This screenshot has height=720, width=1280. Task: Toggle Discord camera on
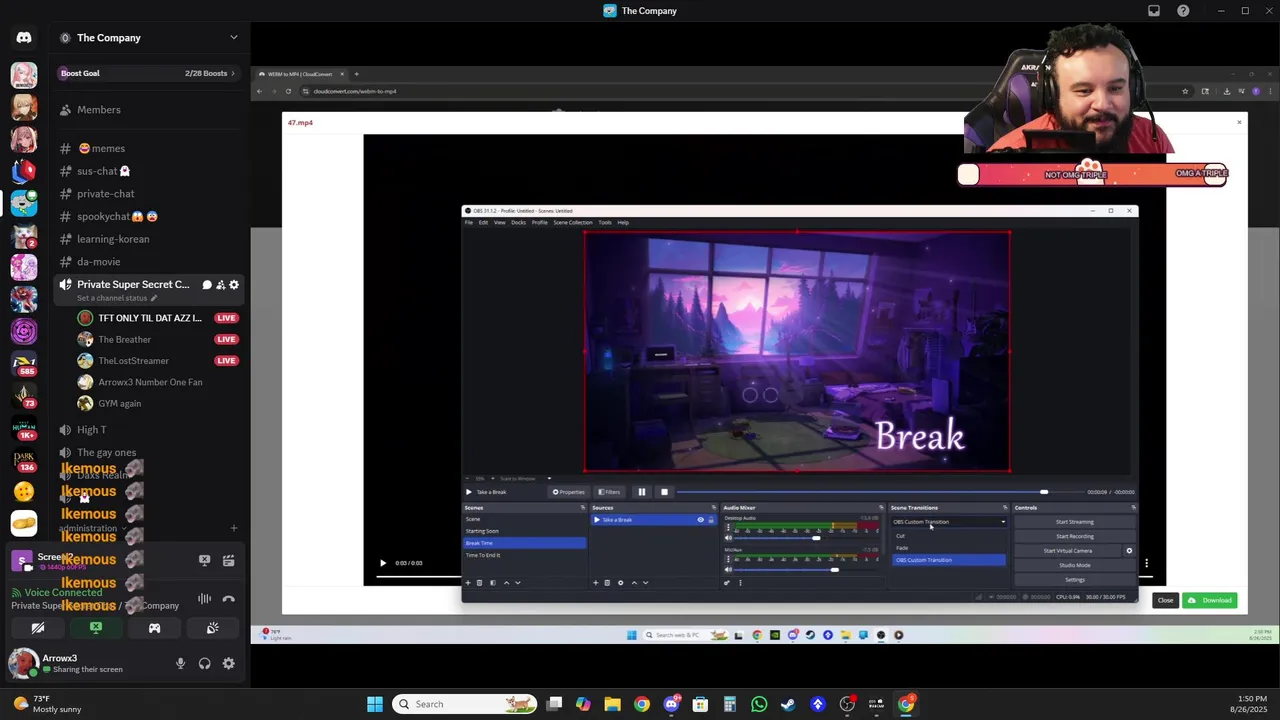coord(38,628)
